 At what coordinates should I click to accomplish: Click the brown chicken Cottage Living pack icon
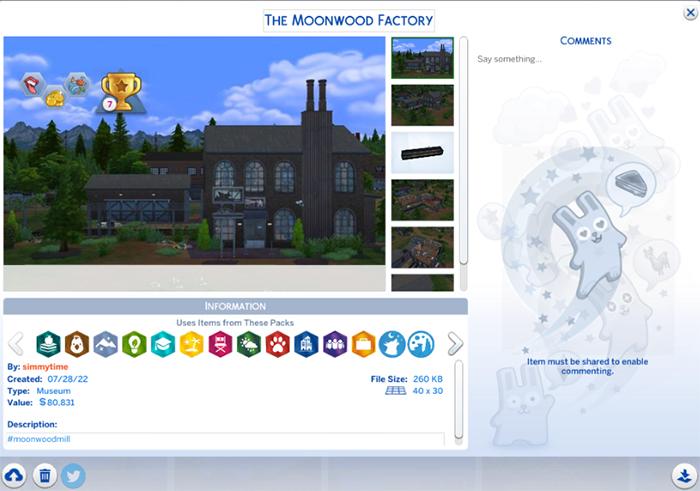click(x=77, y=344)
